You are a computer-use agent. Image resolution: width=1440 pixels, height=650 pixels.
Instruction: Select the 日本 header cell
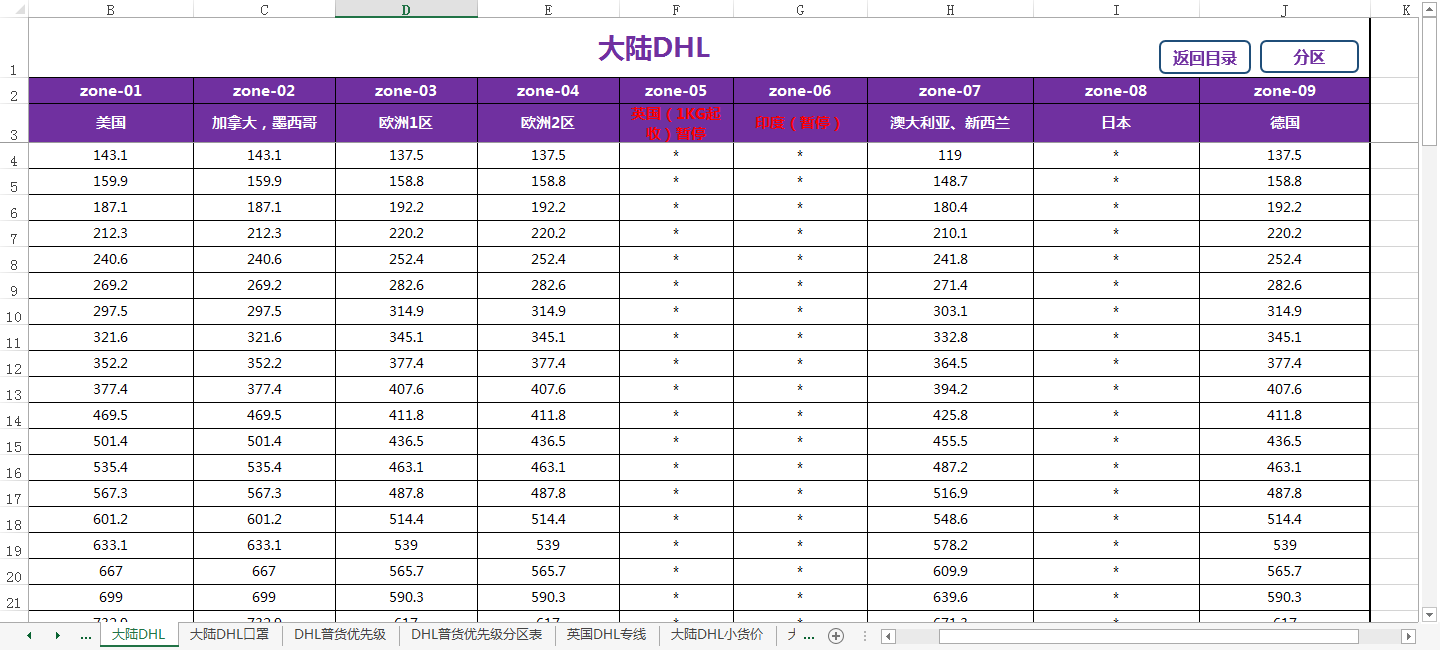(x=1115, y=123)
